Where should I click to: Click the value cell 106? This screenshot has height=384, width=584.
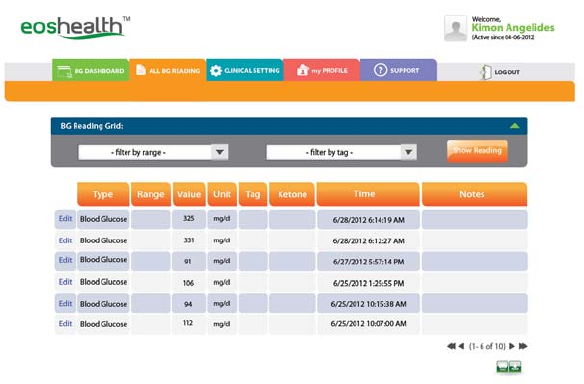pos(189,283)
